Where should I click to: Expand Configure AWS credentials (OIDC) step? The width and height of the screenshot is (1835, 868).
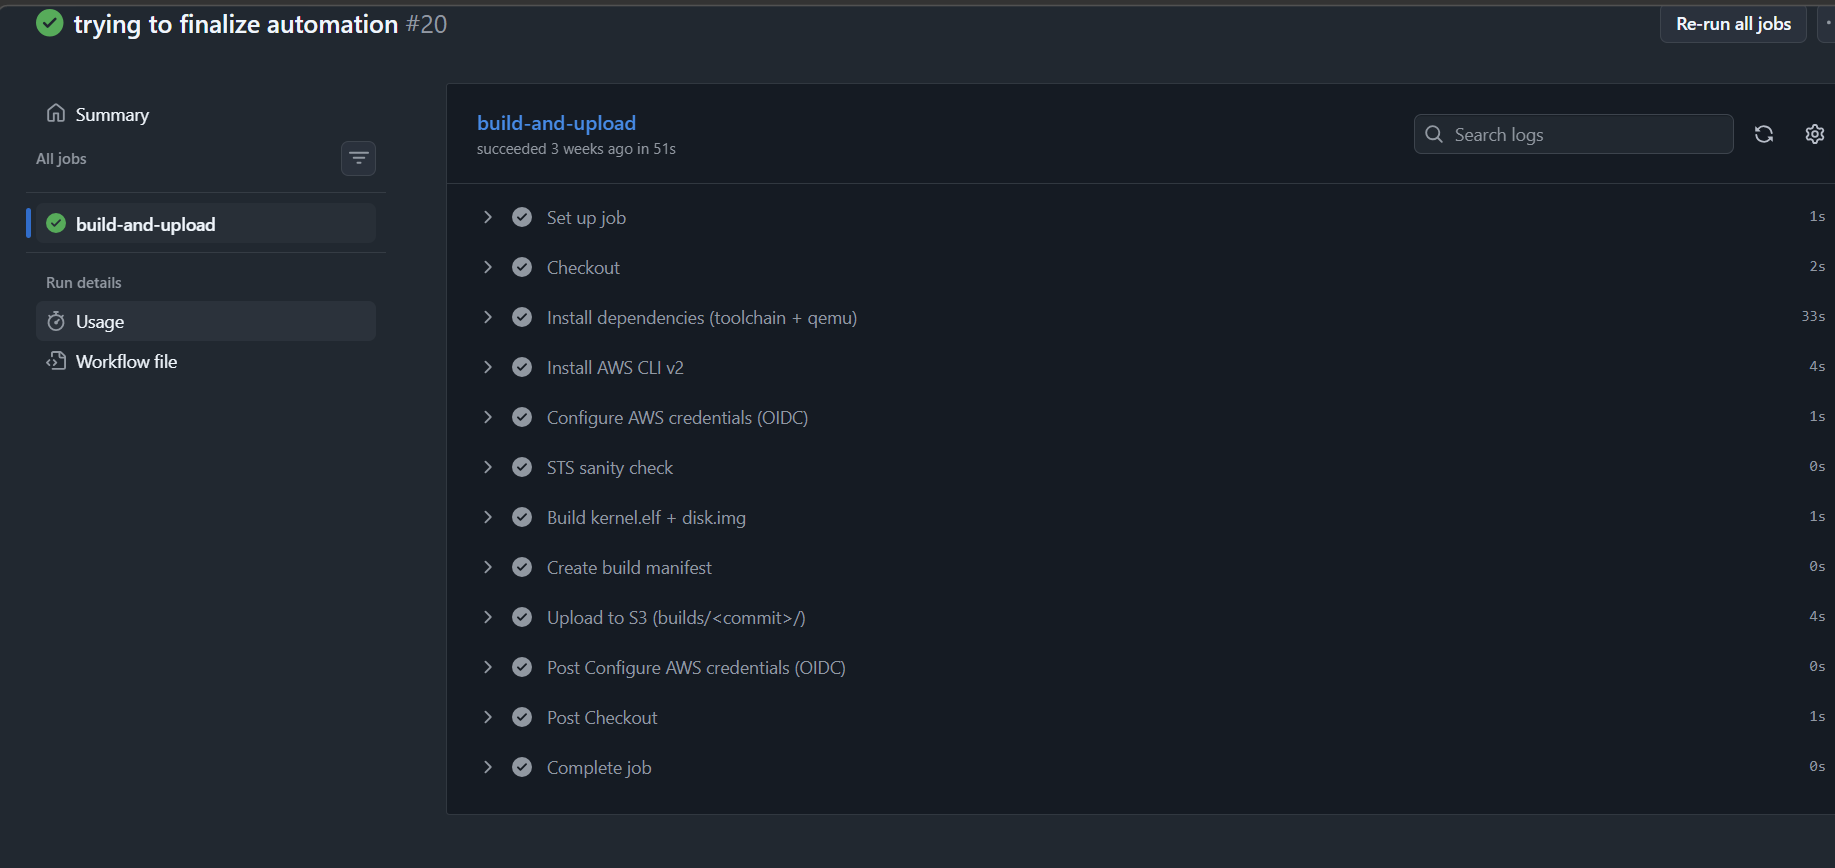coord(488,417)
